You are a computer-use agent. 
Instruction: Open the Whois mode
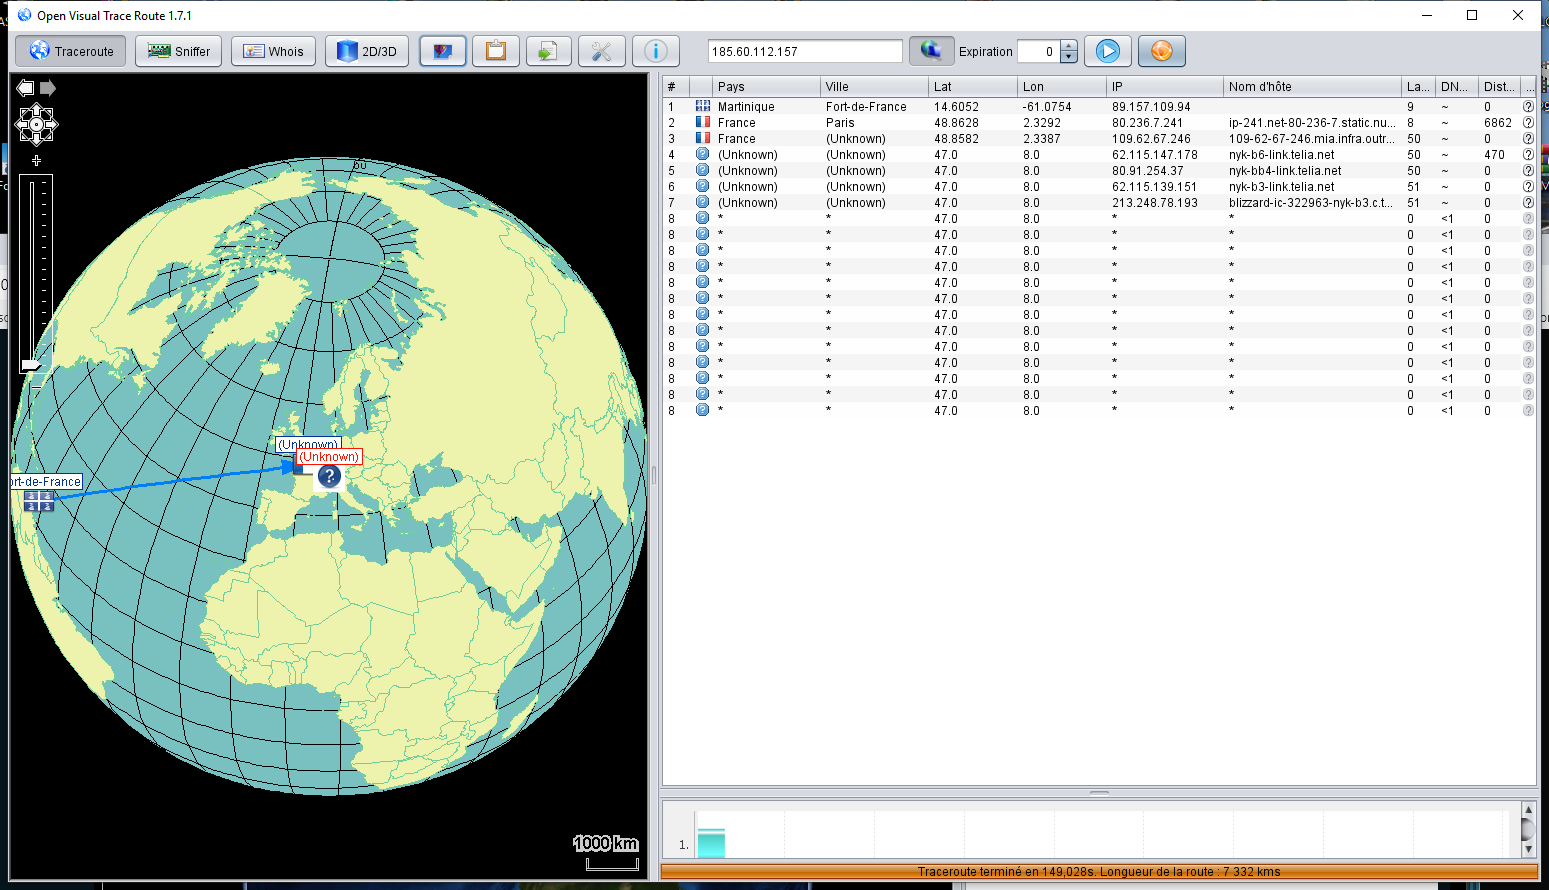(274, 51)
